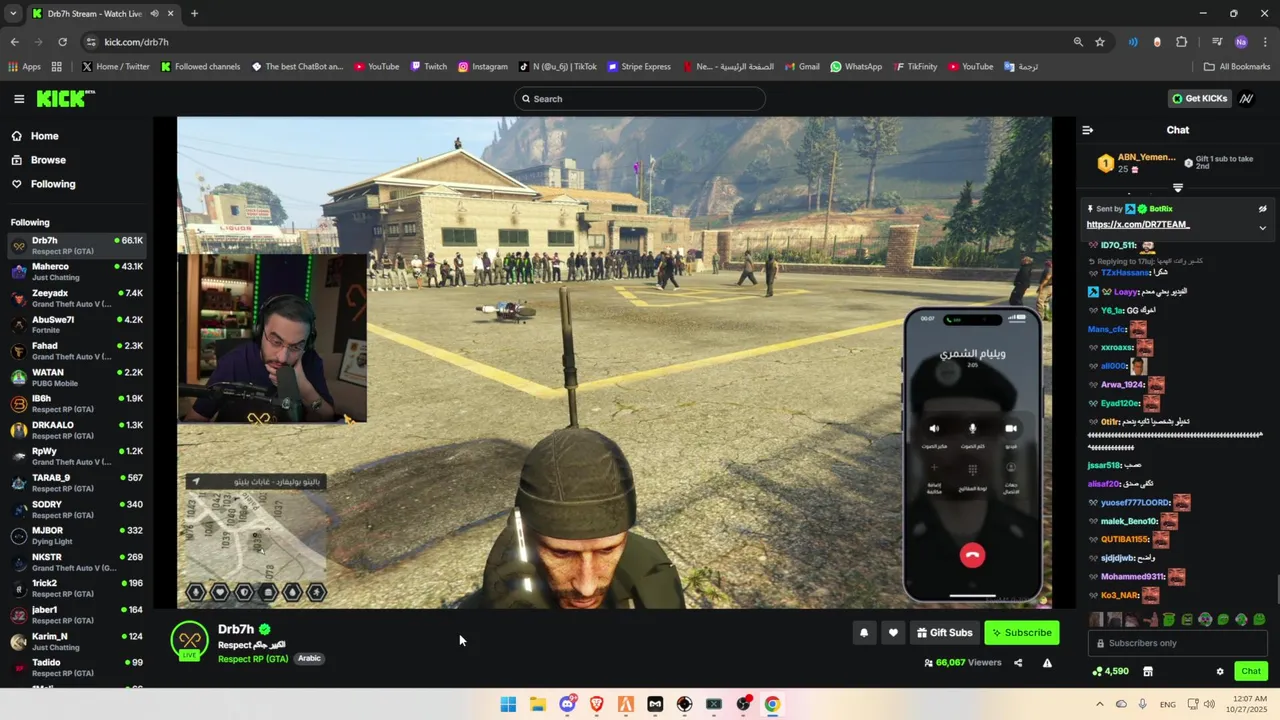Click the Drb7h streamer avatar
Image resolution: width=1280 pixels, height=720 pixels.
pos(189,640)
